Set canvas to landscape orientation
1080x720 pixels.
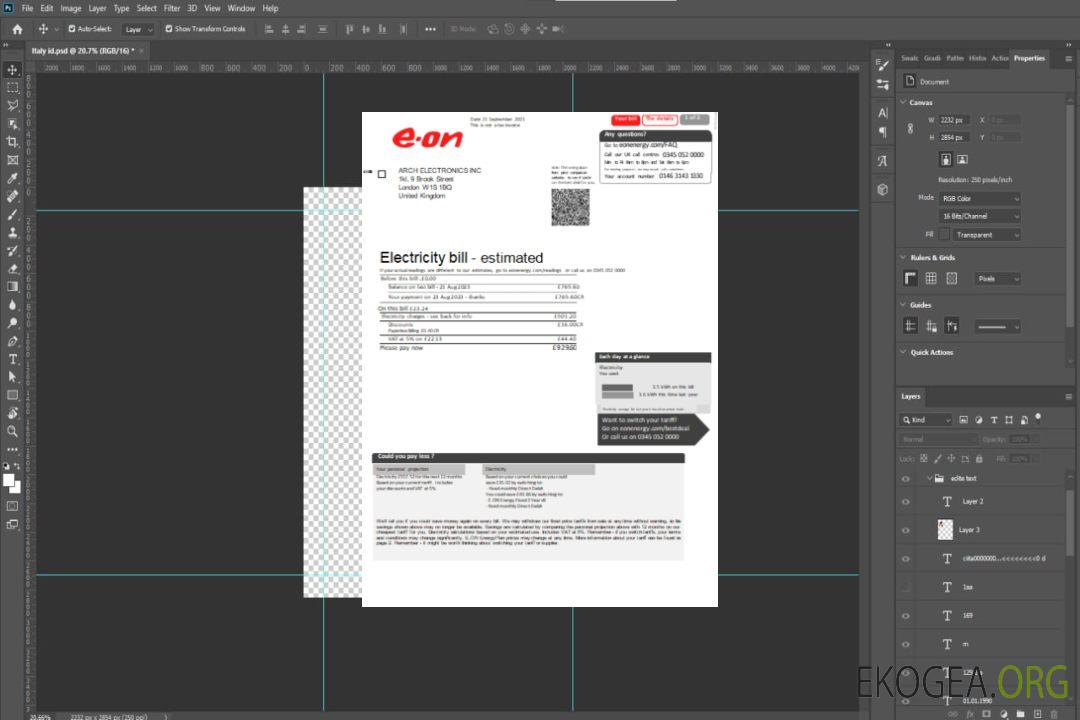tap(962, 159)
